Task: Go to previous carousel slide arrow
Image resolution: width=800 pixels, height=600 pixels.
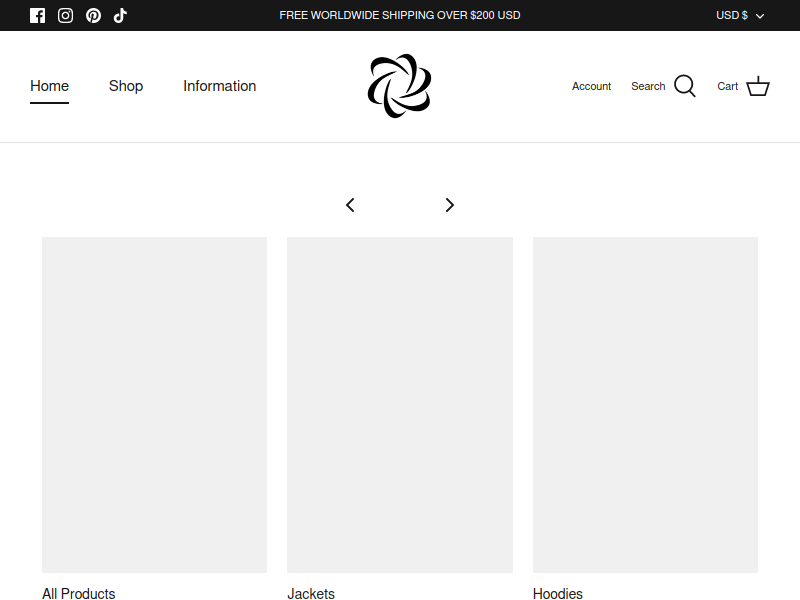Action: [x=350, y=205]
